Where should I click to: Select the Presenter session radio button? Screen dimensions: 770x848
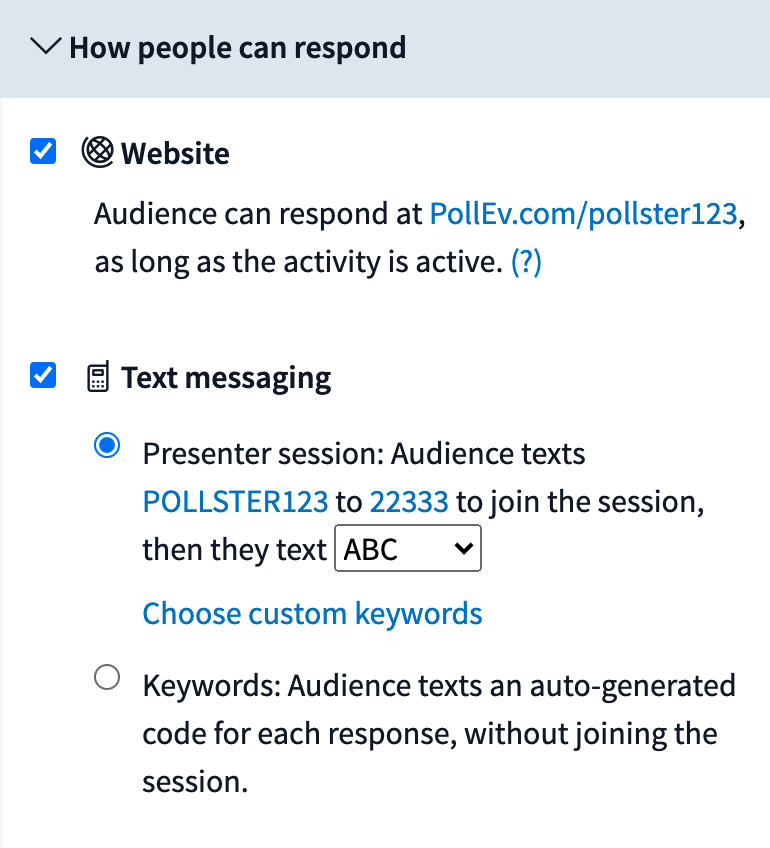107,445
